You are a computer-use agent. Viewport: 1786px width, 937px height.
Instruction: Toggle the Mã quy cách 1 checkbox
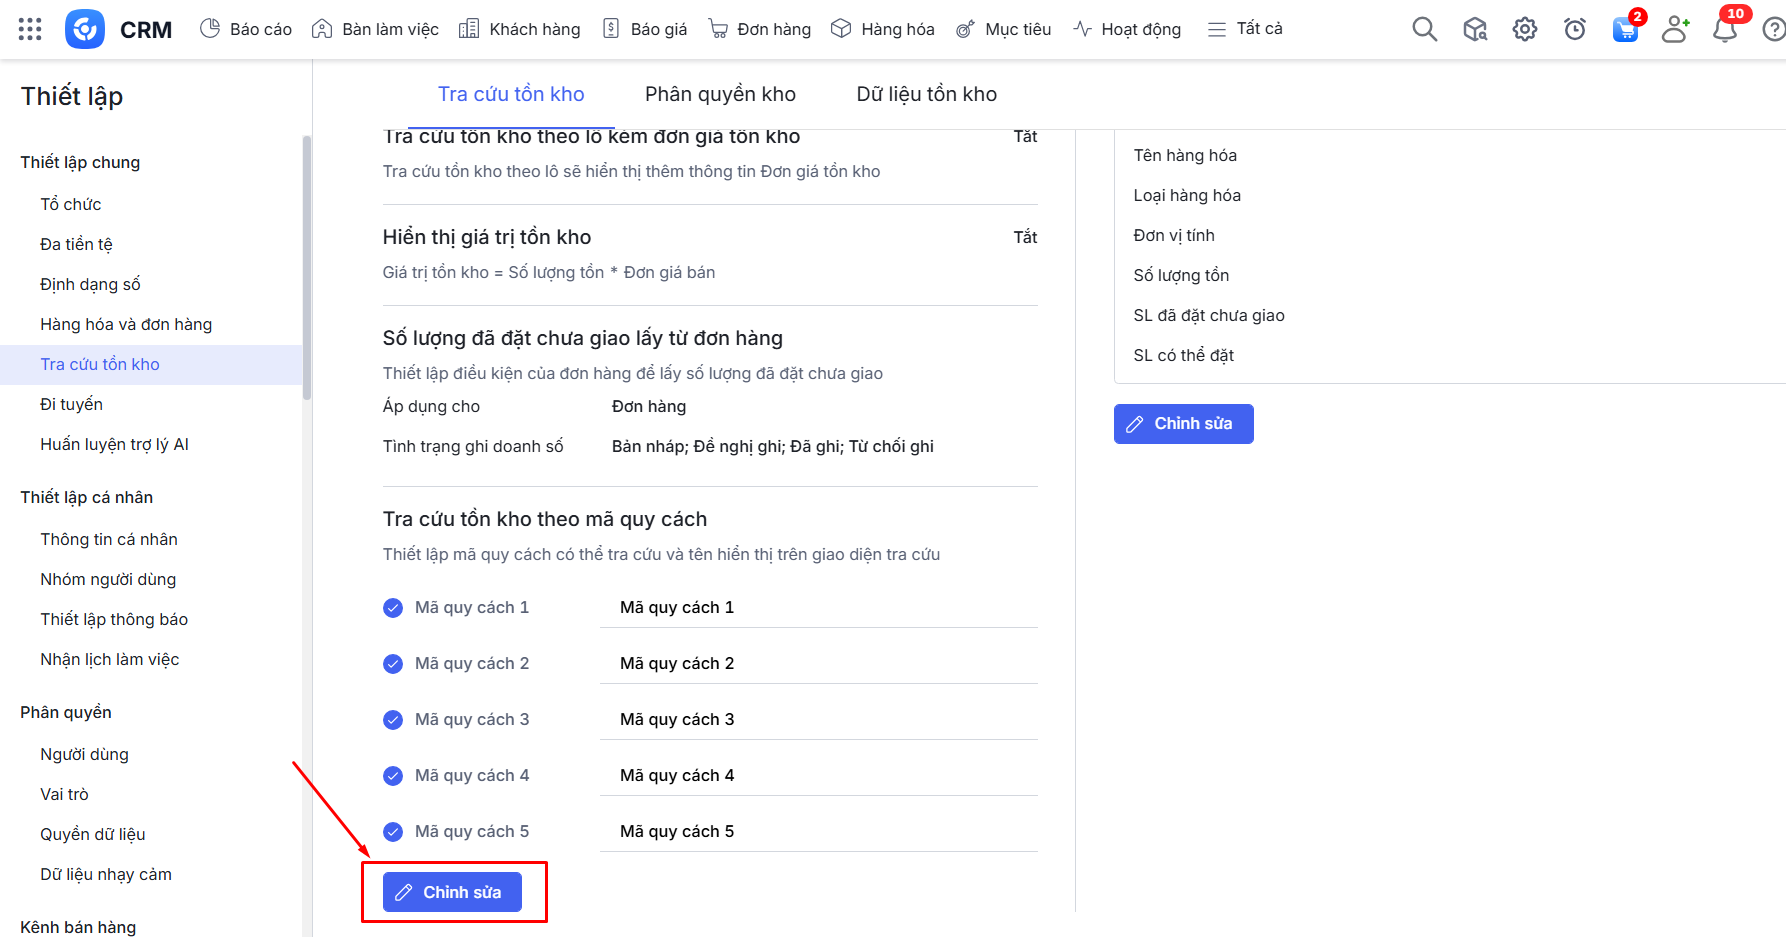pyautogui.click(x=393, y=608)
